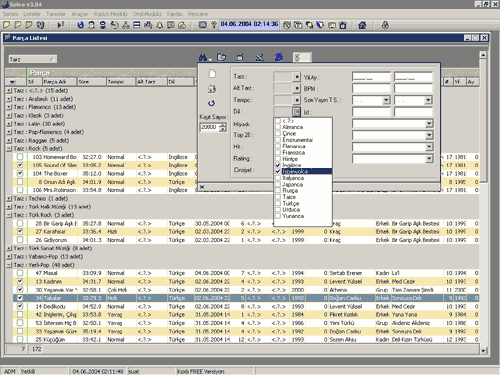Open the Listeler menu
This screenshot has width=500, height=375.
pyautogui.click(x=32, y=14)
